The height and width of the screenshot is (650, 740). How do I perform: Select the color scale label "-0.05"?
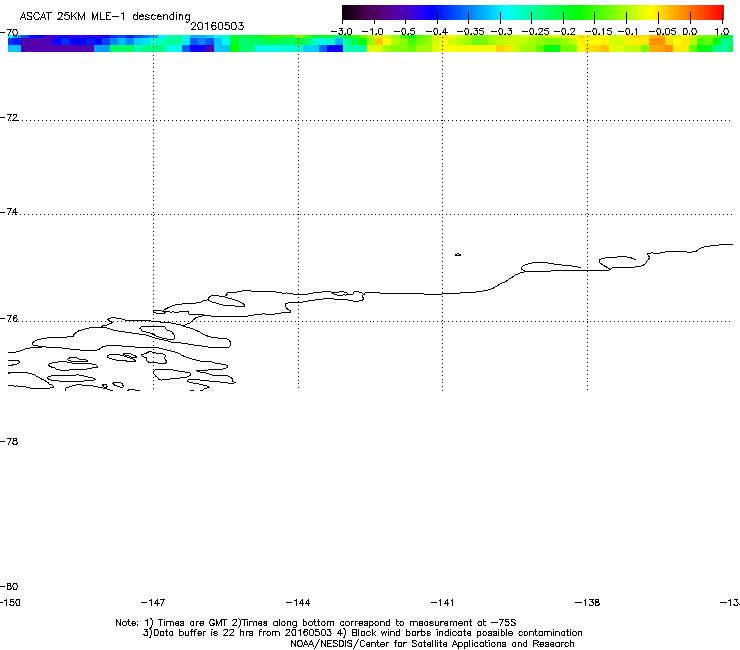click(x=663, y=32)
